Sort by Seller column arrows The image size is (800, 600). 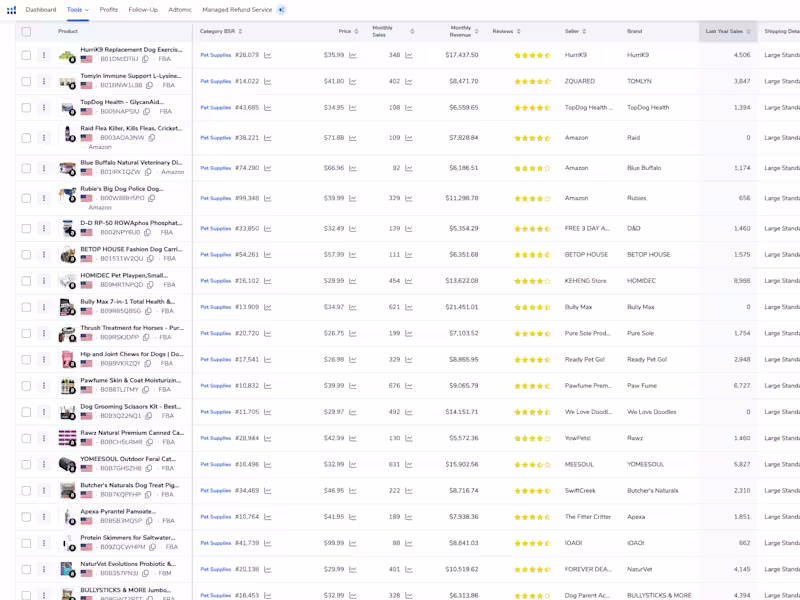point(584,32)
